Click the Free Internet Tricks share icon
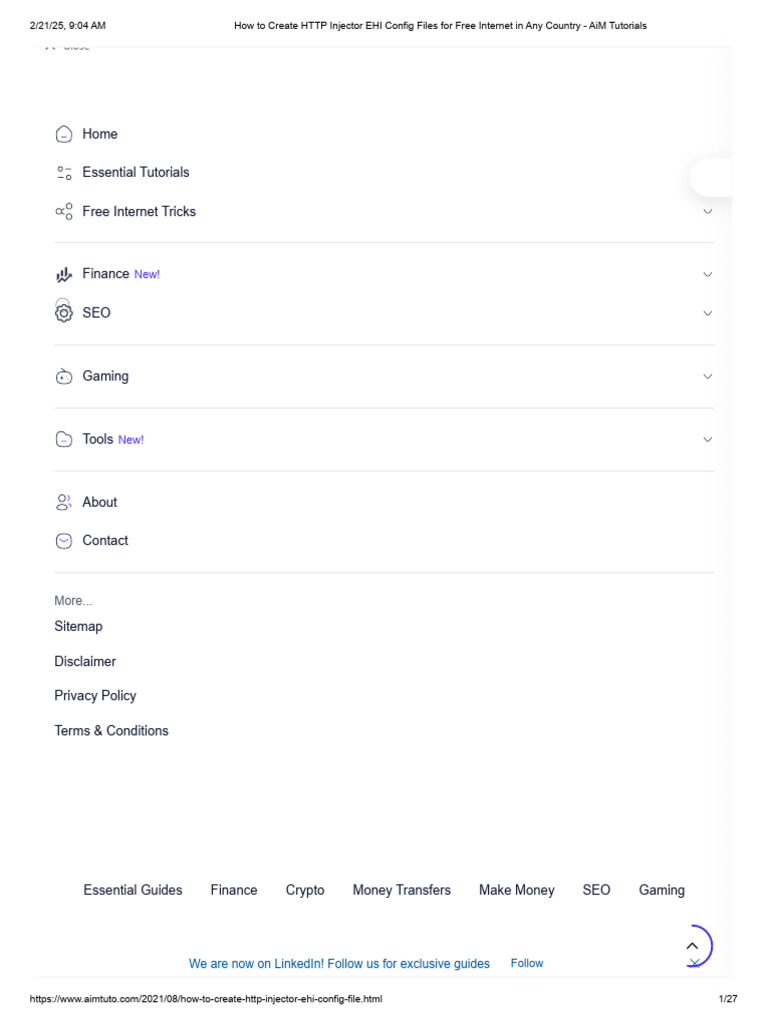The image size is (768, 1024). 64,211
